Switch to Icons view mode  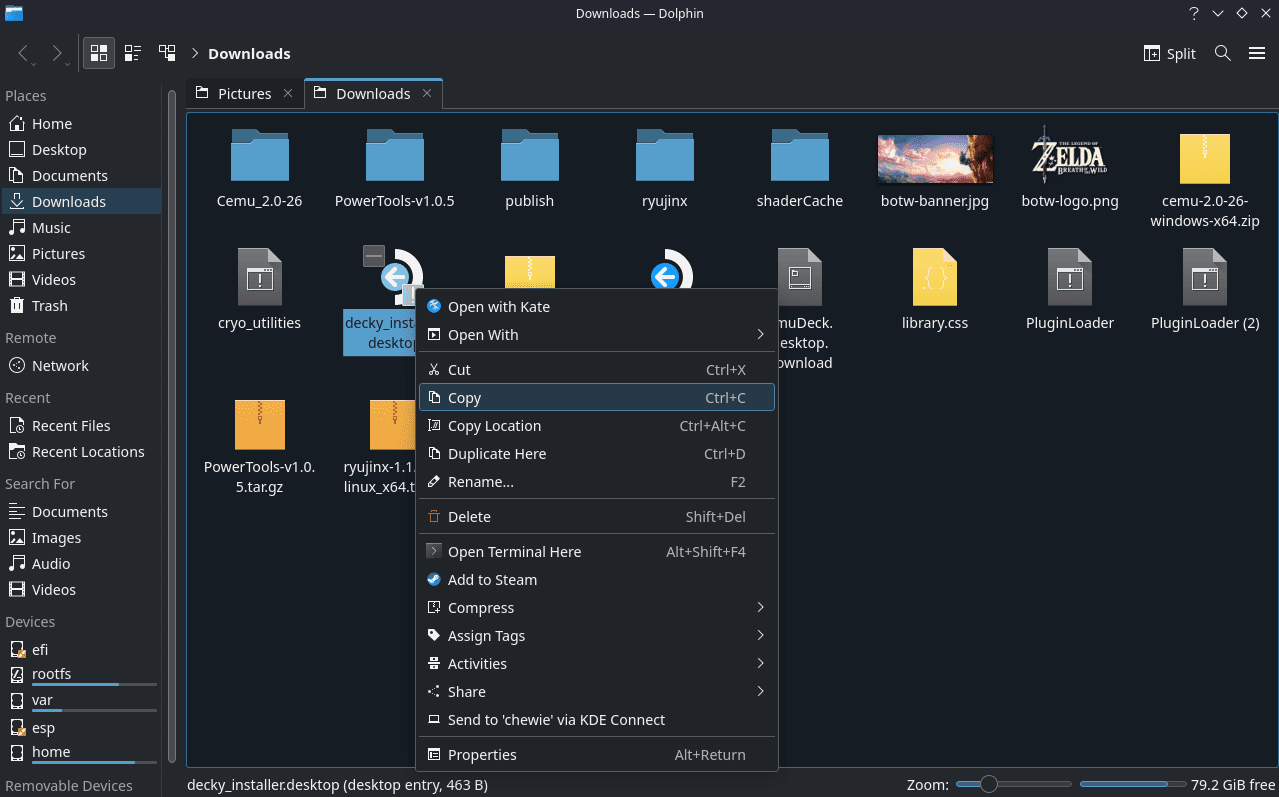(99, 53)
